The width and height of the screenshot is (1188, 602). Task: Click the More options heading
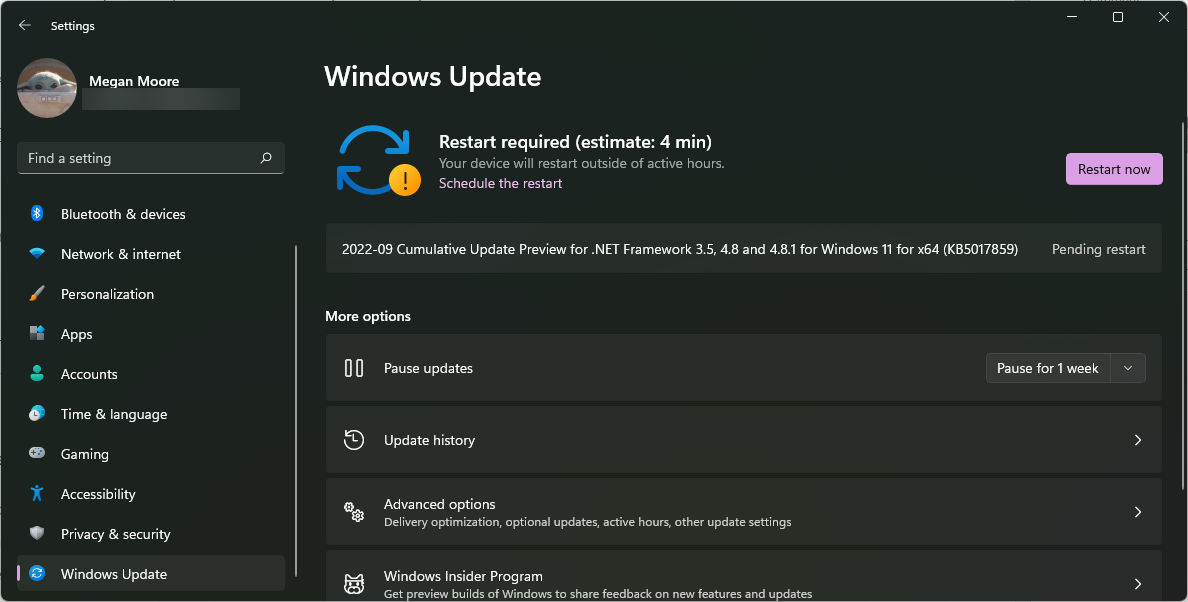[367, 316]
